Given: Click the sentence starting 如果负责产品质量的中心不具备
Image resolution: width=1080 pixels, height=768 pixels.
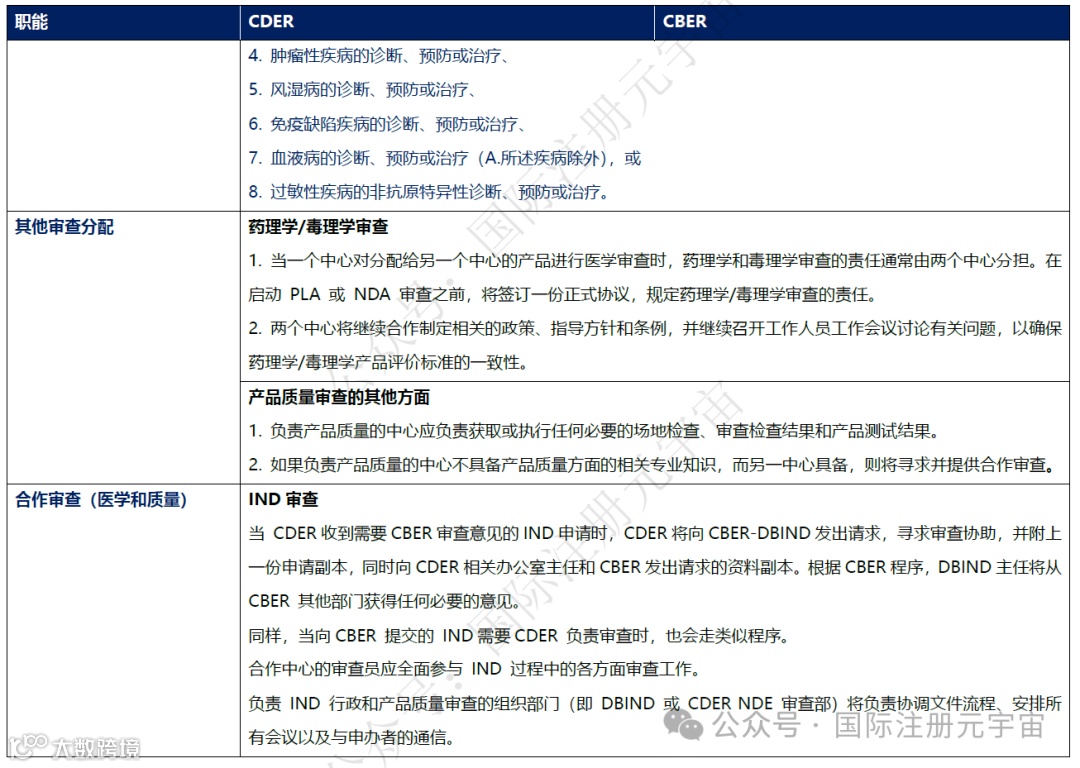Looking at the screenshot, I should tap(652, 465).
